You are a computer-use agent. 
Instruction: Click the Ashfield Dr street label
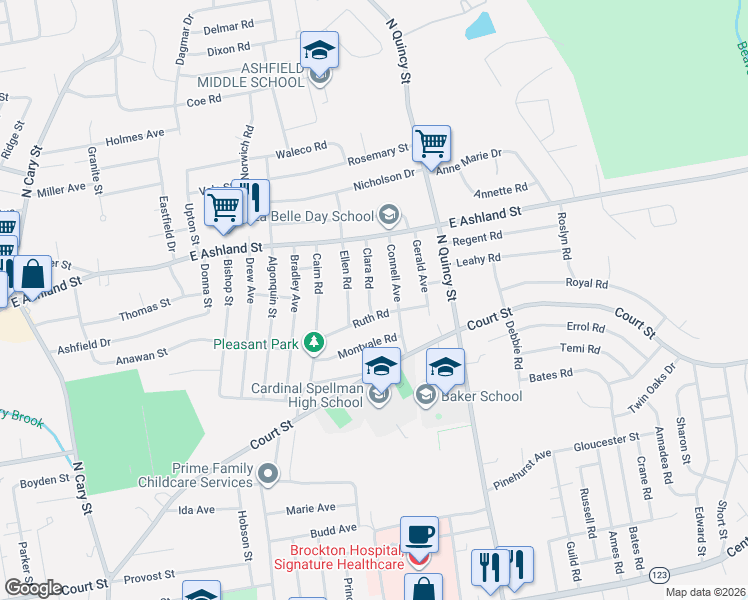click(x=84, y=346)
